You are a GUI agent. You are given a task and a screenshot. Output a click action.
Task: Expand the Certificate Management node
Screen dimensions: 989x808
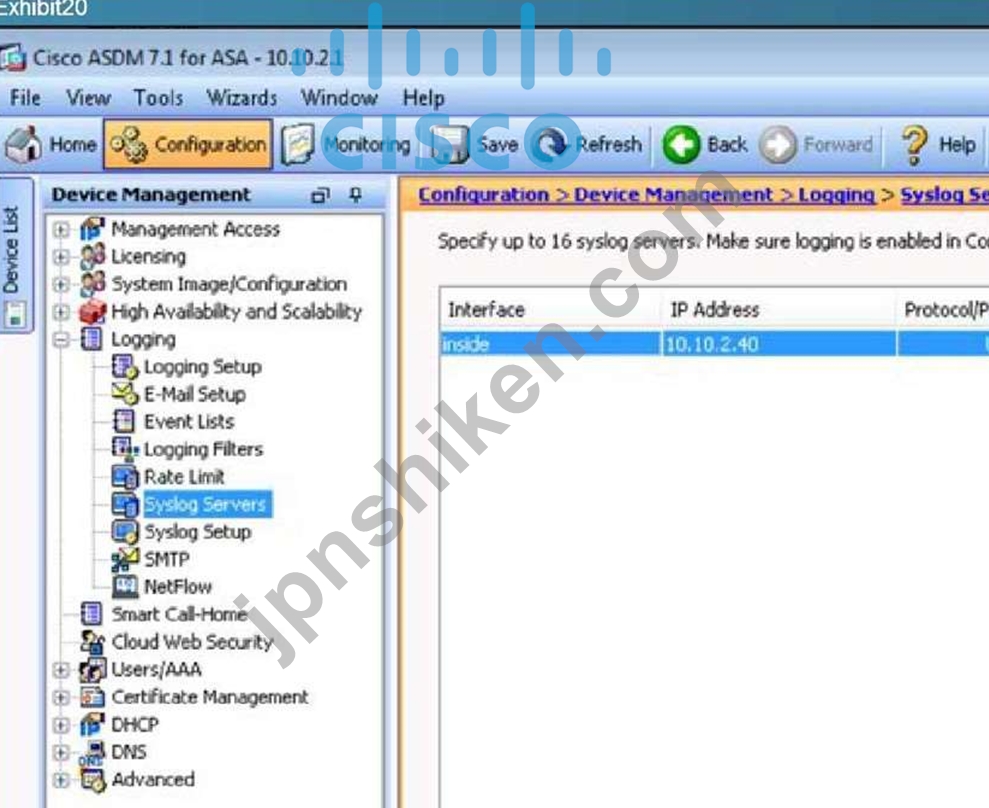click(x=61, y=698)
